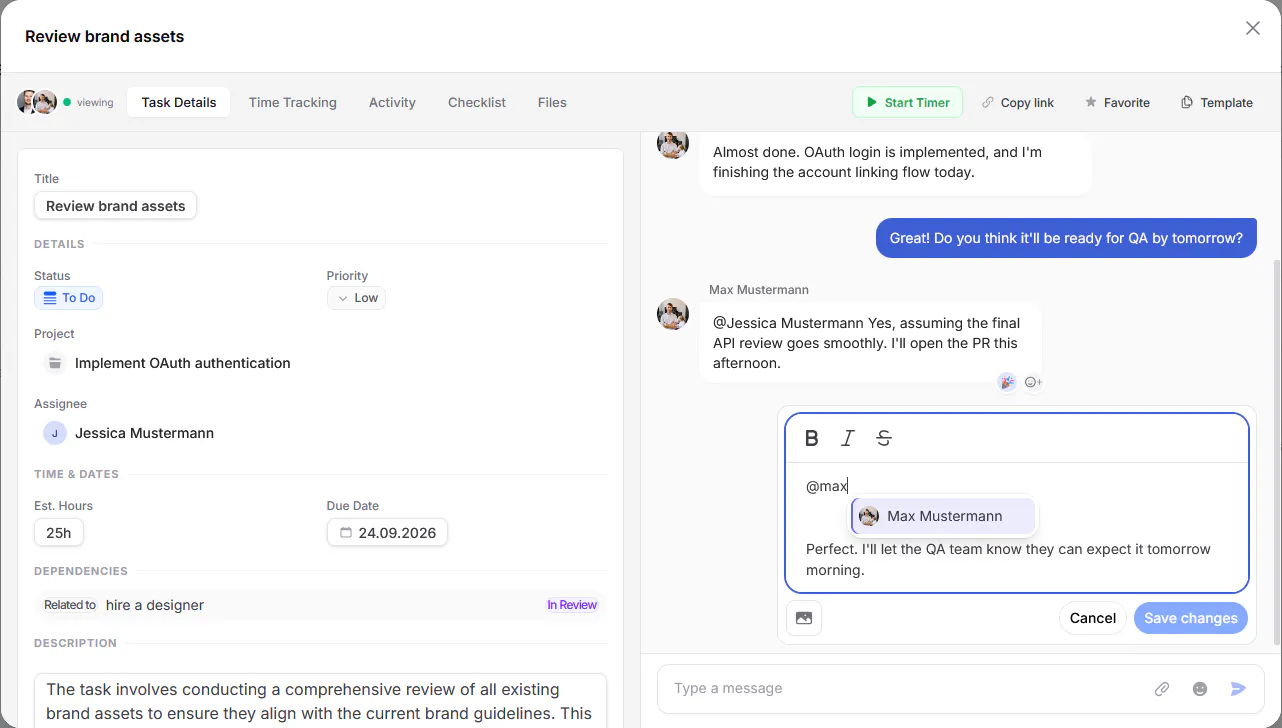Click the calendar icon in Due Date
1282x728 pixels.
coord(346,533)
